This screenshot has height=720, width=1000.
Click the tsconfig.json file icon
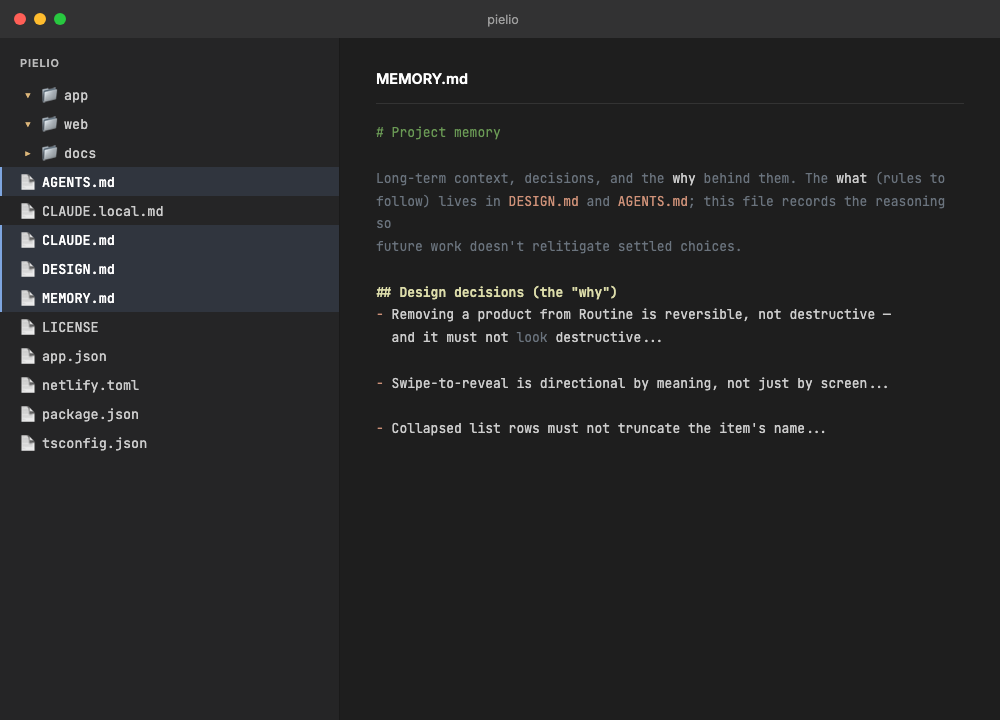point(27,443)
